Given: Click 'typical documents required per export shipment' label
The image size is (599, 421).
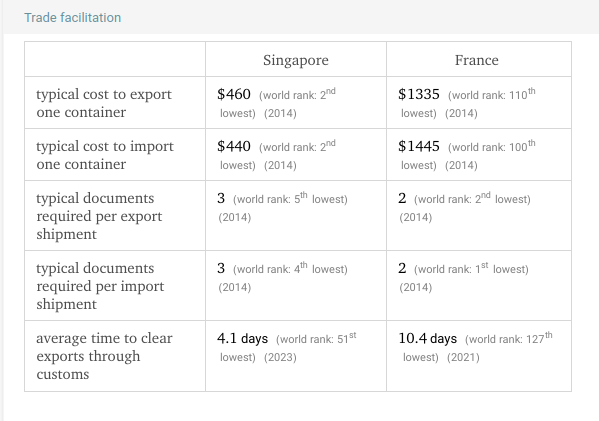Looking at the screenshot, I should [99, 216].
